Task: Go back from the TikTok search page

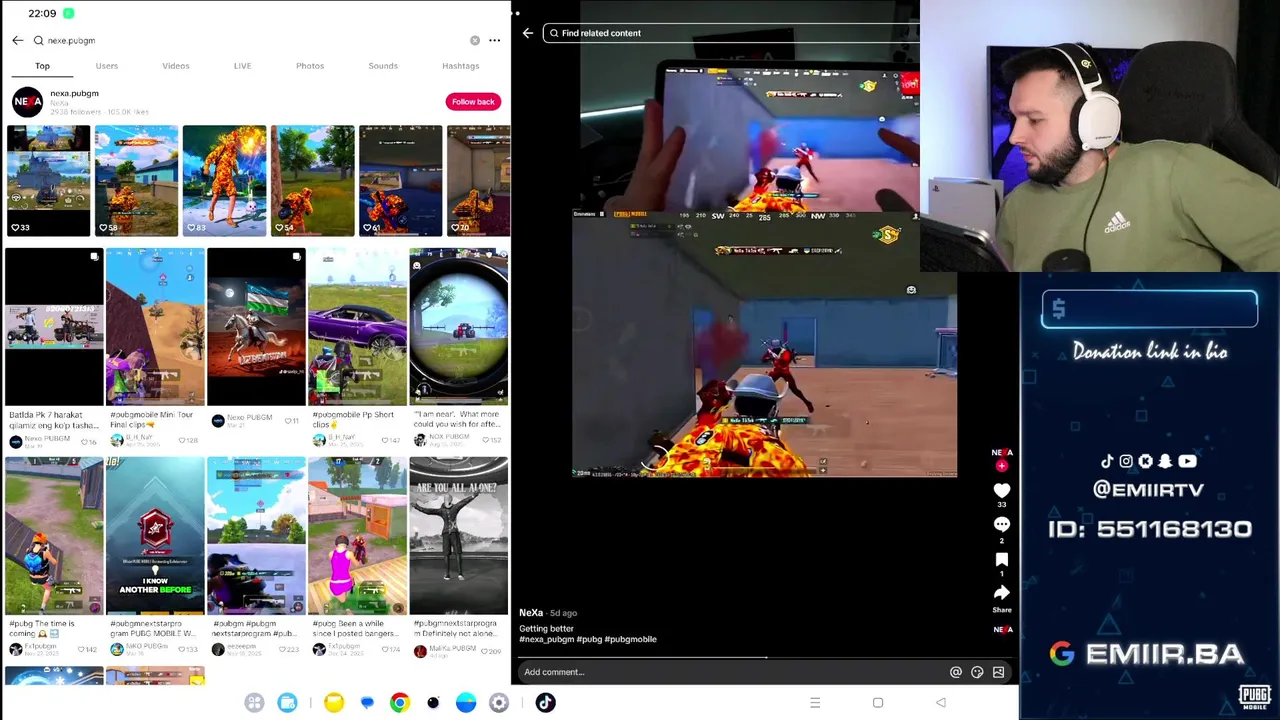Action: click(x=17, y=40)
